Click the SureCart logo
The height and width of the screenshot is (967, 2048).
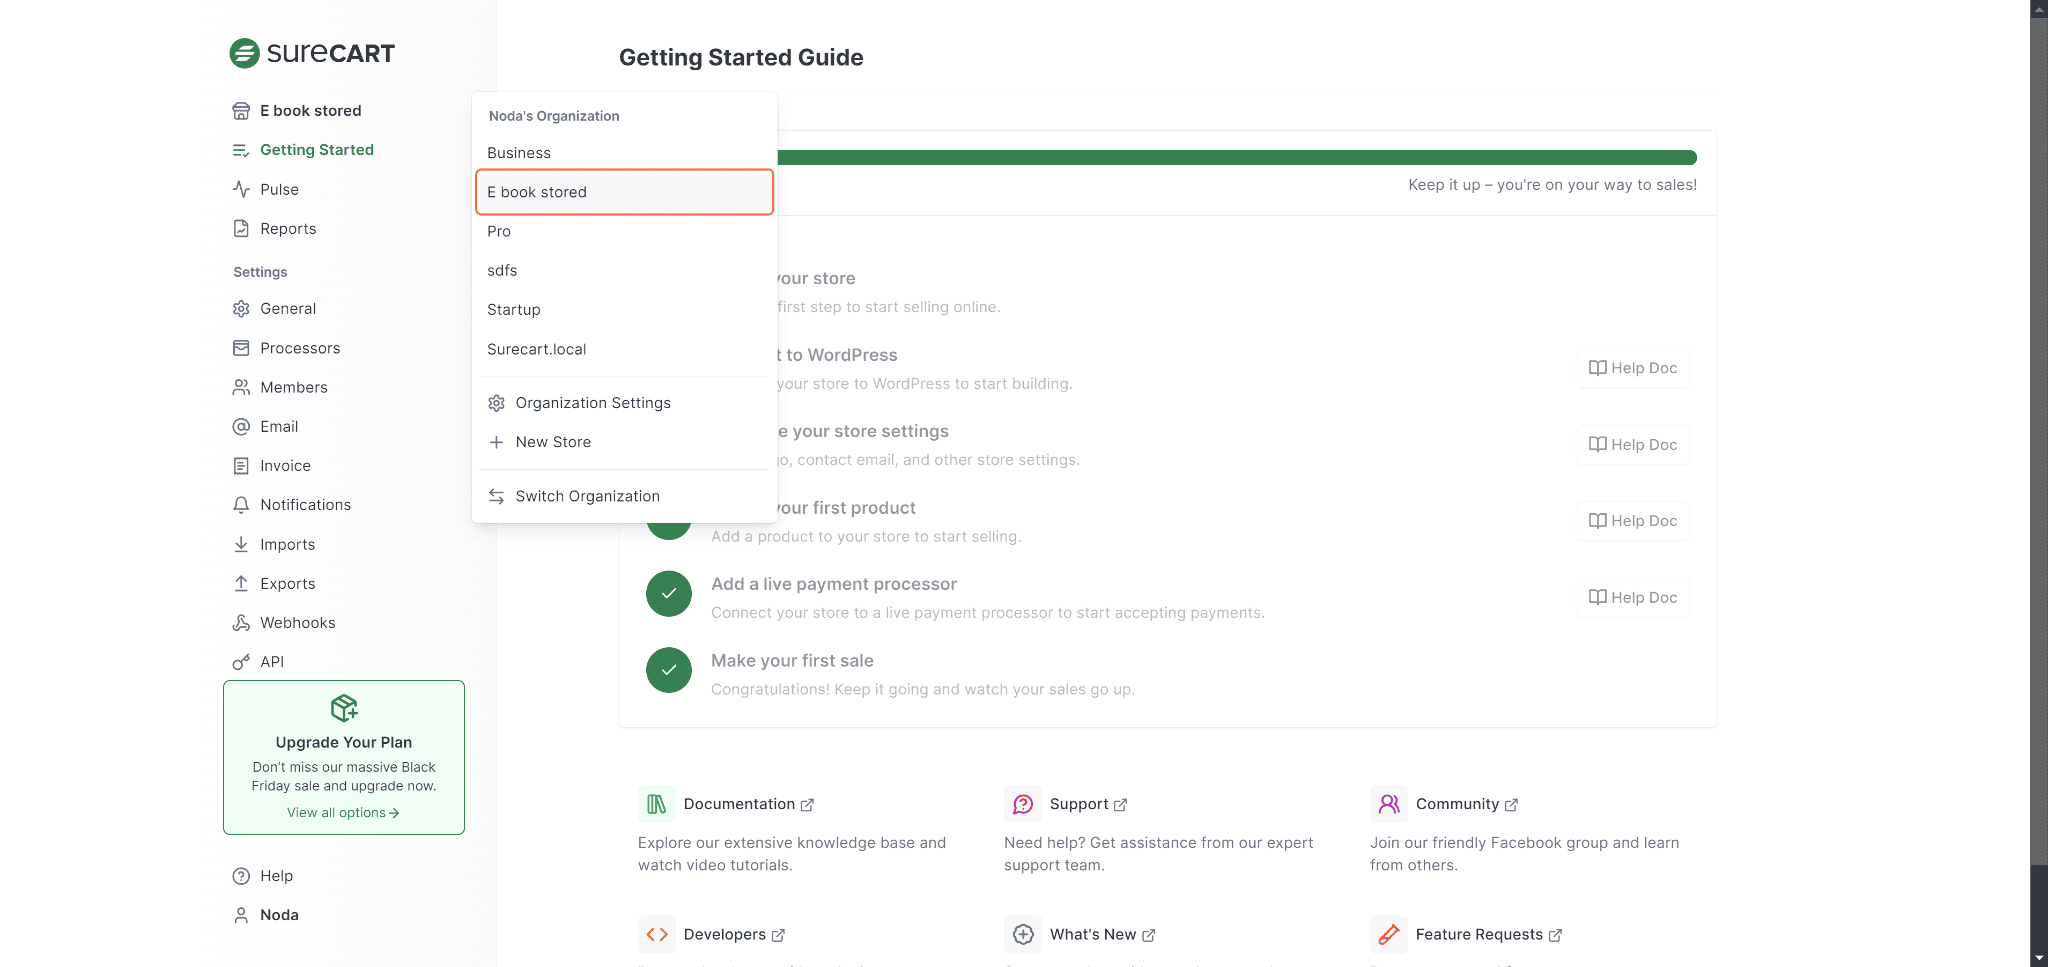312,53
